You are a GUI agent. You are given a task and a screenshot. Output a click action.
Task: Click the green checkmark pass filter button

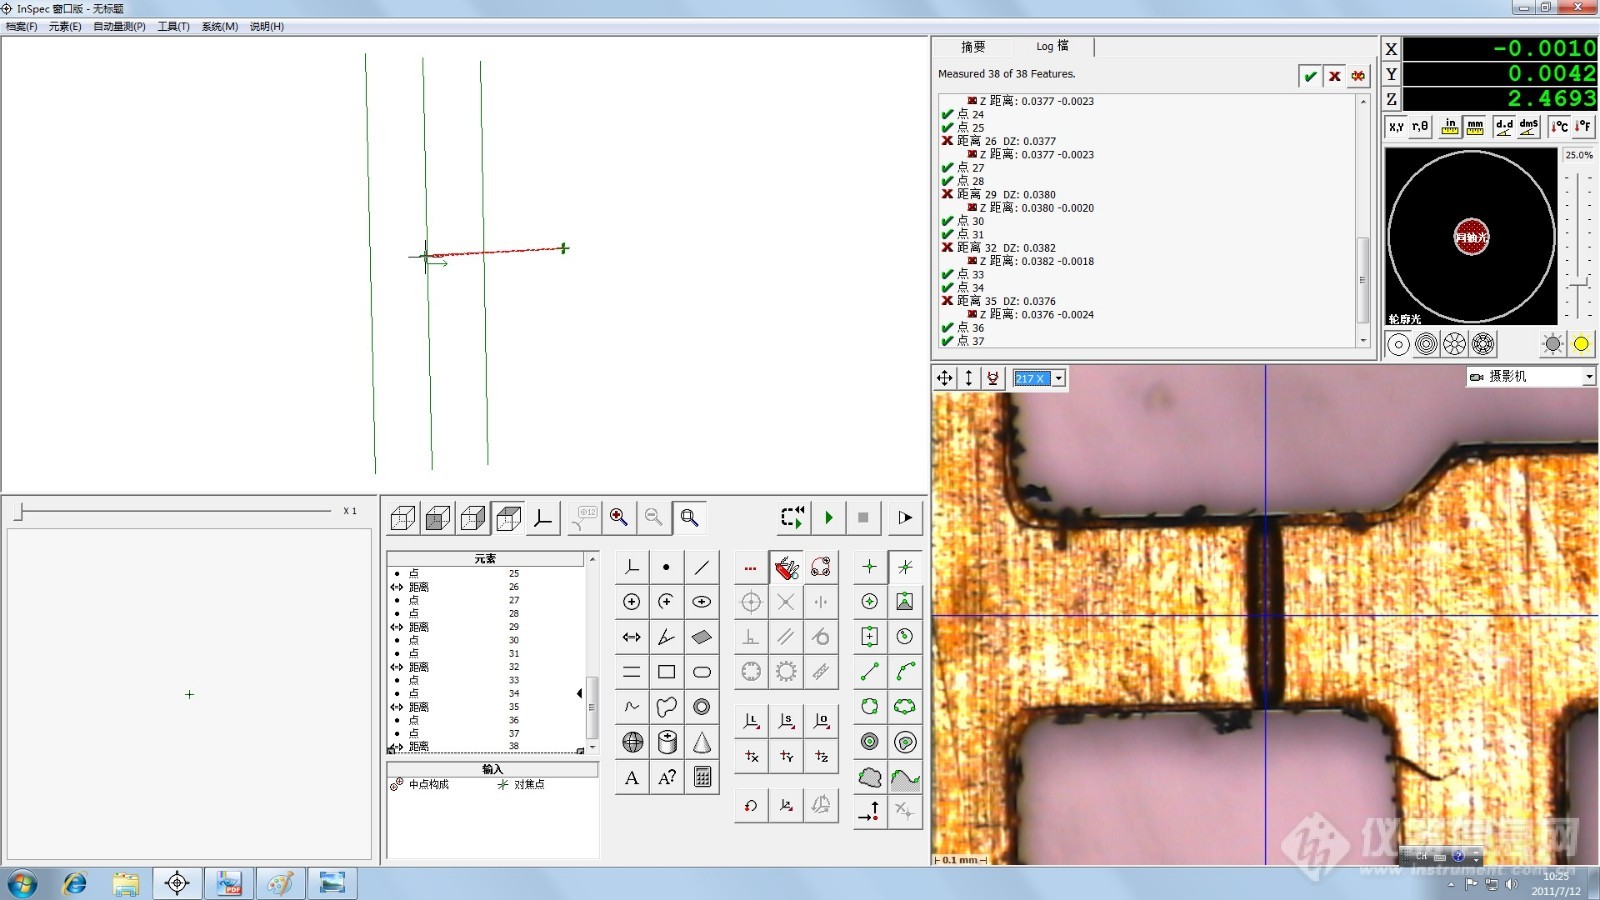pos(1310,76)
